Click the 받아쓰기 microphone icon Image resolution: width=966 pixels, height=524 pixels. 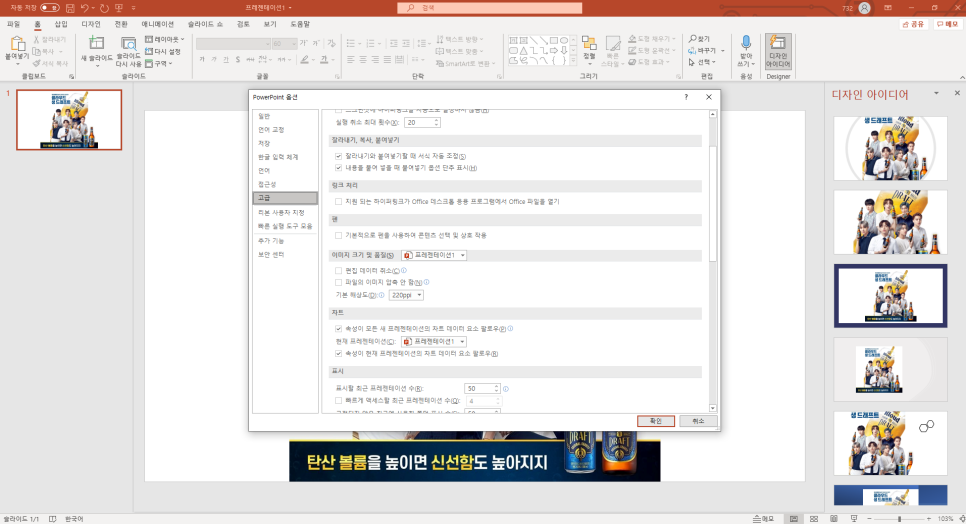[x=746, y=42]
